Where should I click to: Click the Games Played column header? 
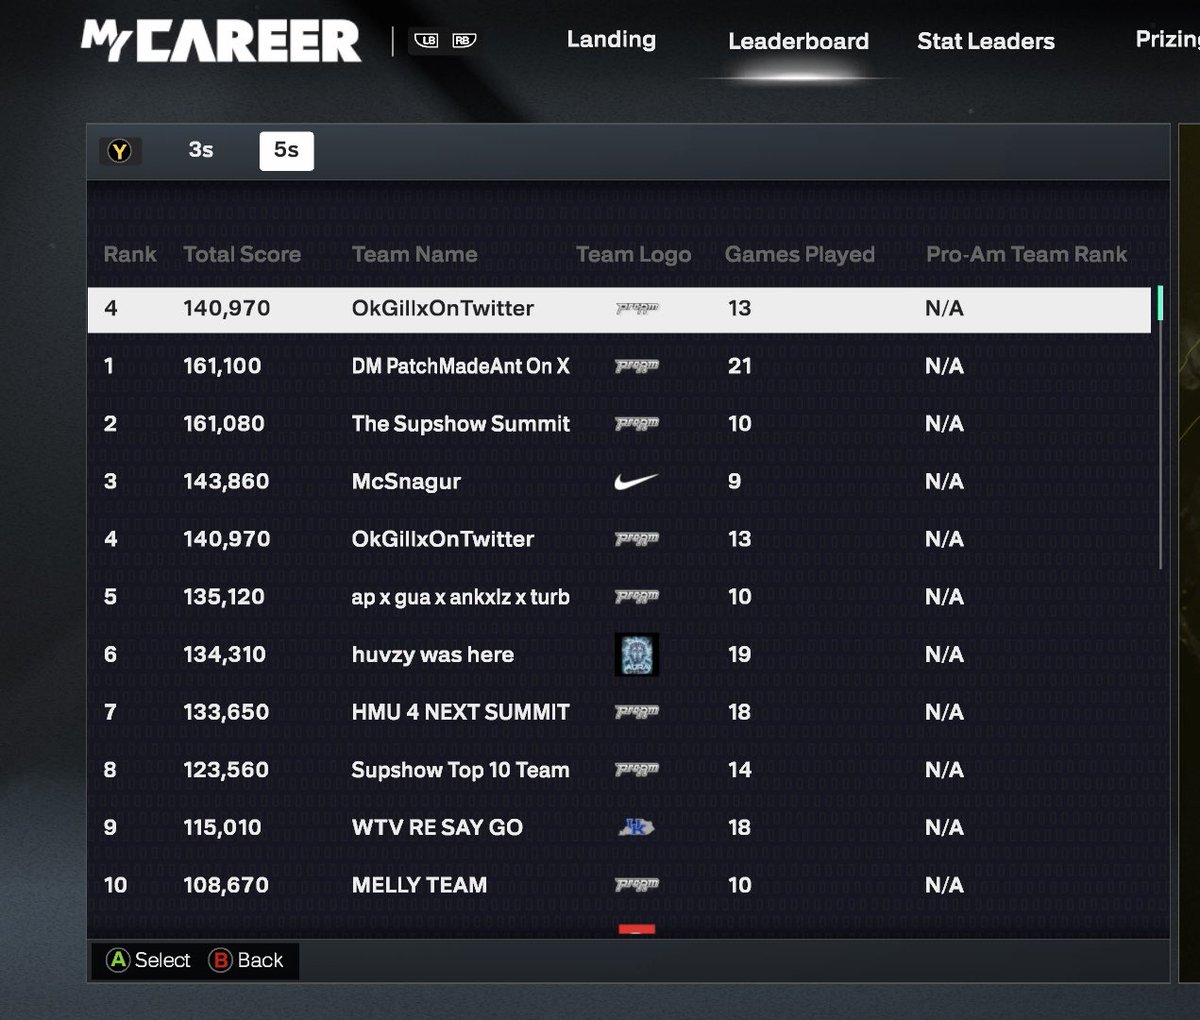(x=800, y=255)
